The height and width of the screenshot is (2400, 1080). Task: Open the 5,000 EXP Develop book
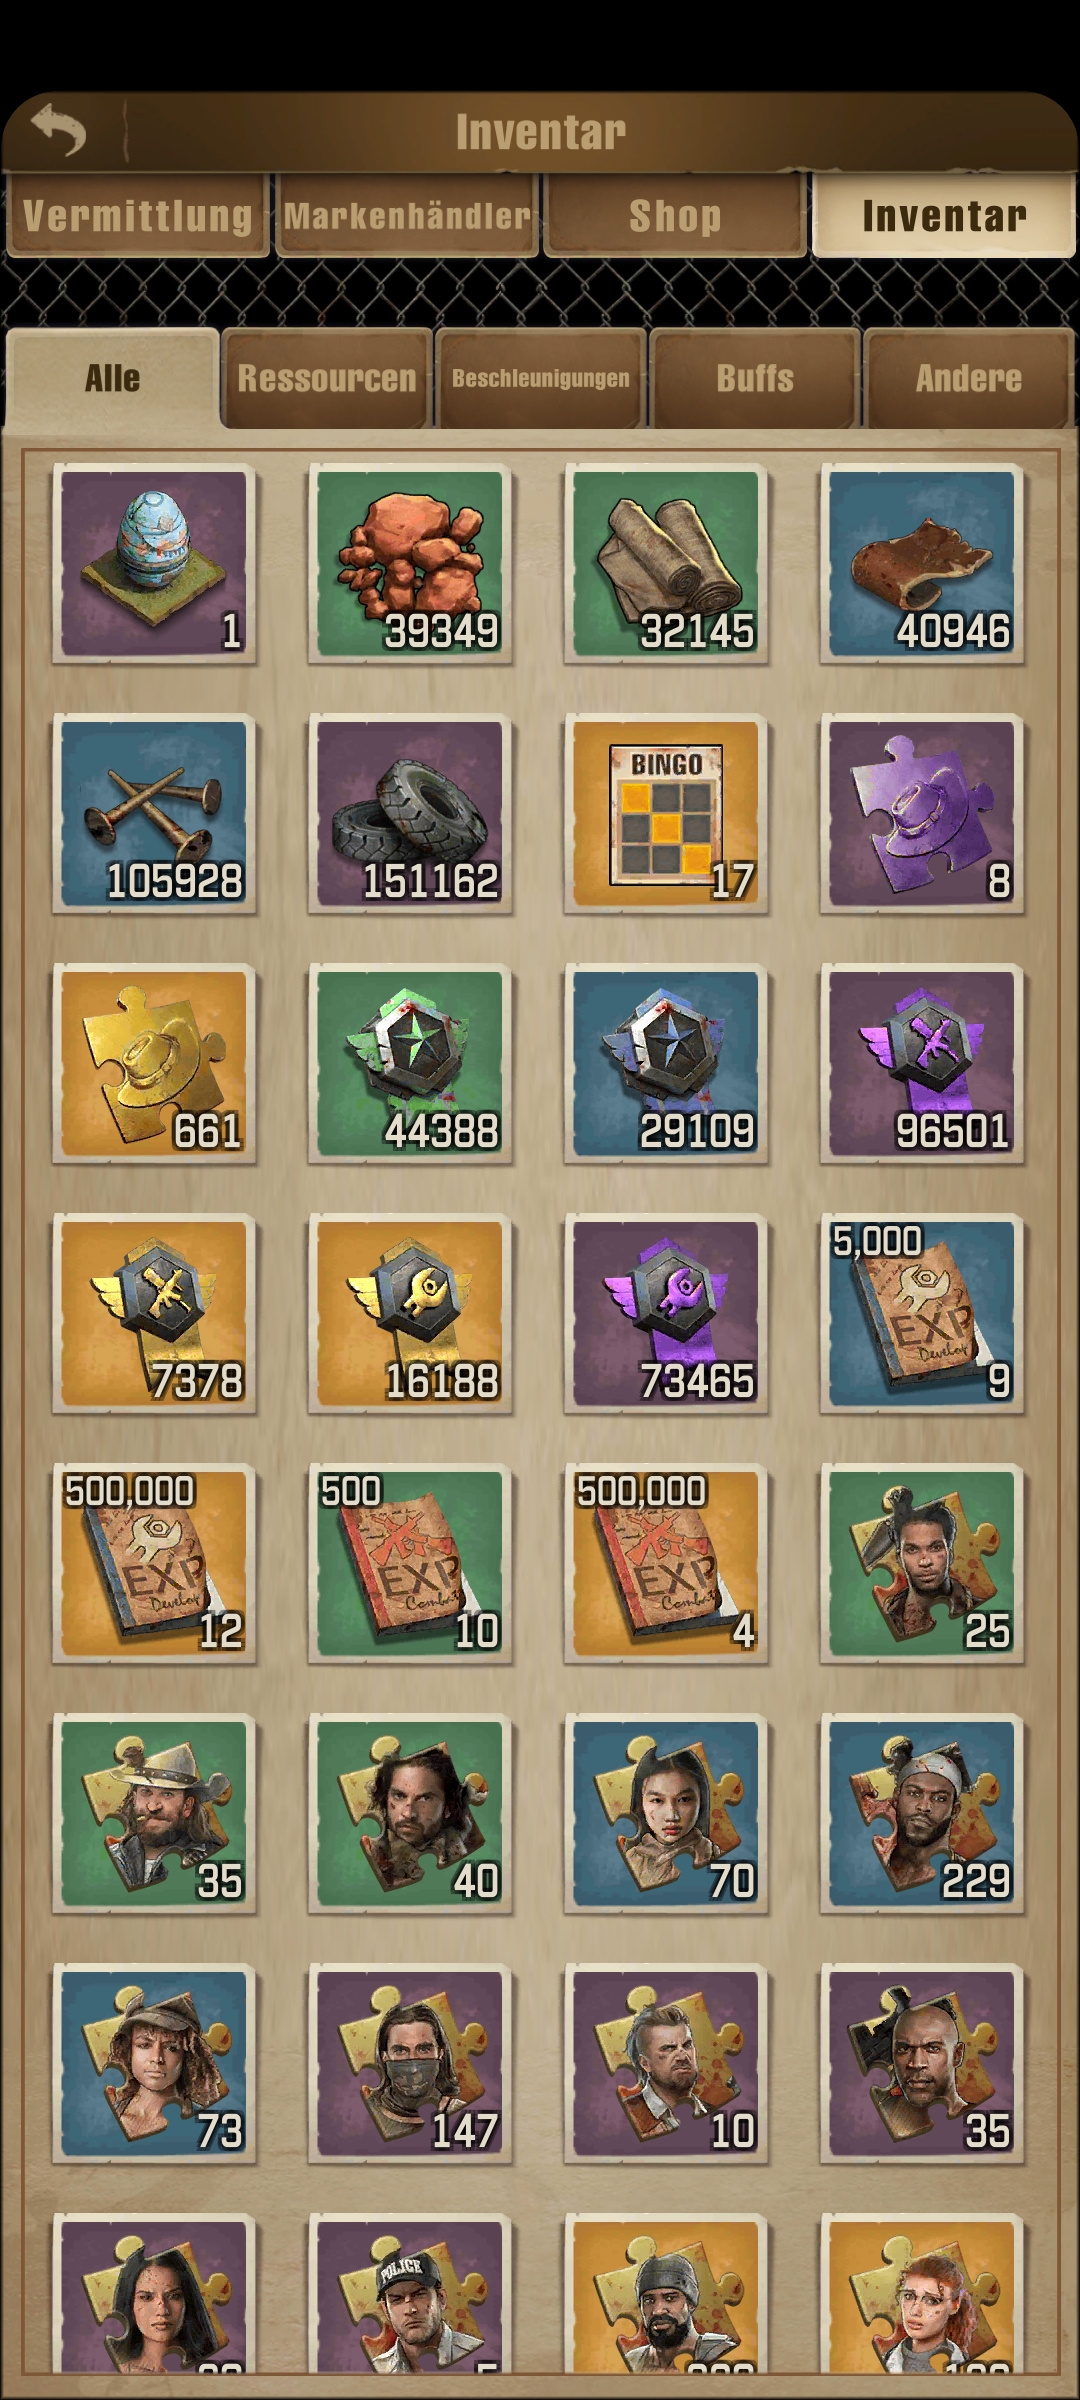pyautogui.click(x=922, y=1314)
